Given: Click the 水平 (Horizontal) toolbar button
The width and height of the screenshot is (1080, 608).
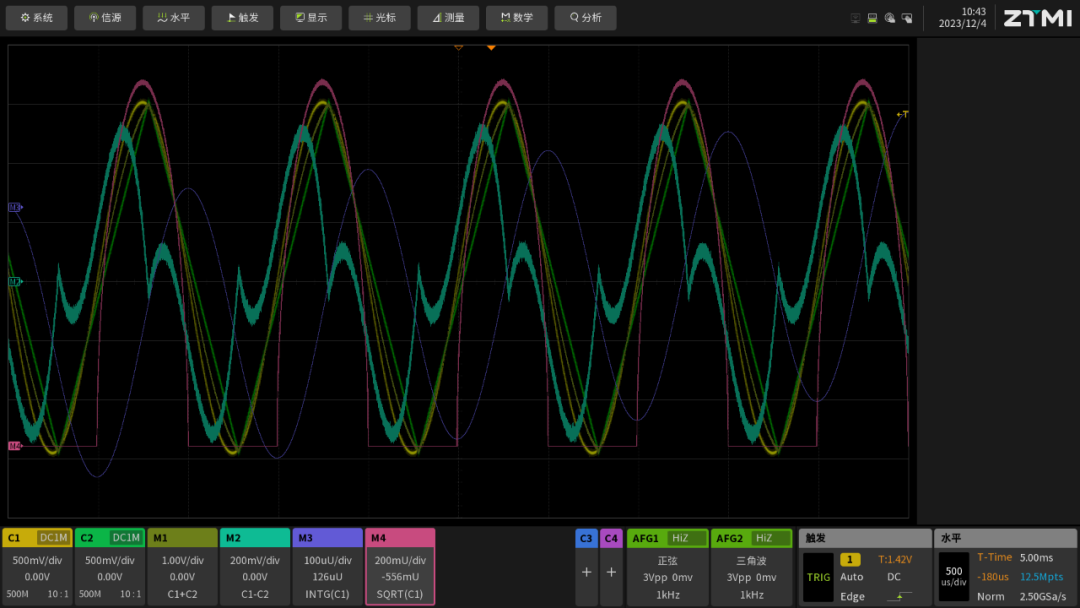Looking at the screenshot, I should (x=174, y=18).
